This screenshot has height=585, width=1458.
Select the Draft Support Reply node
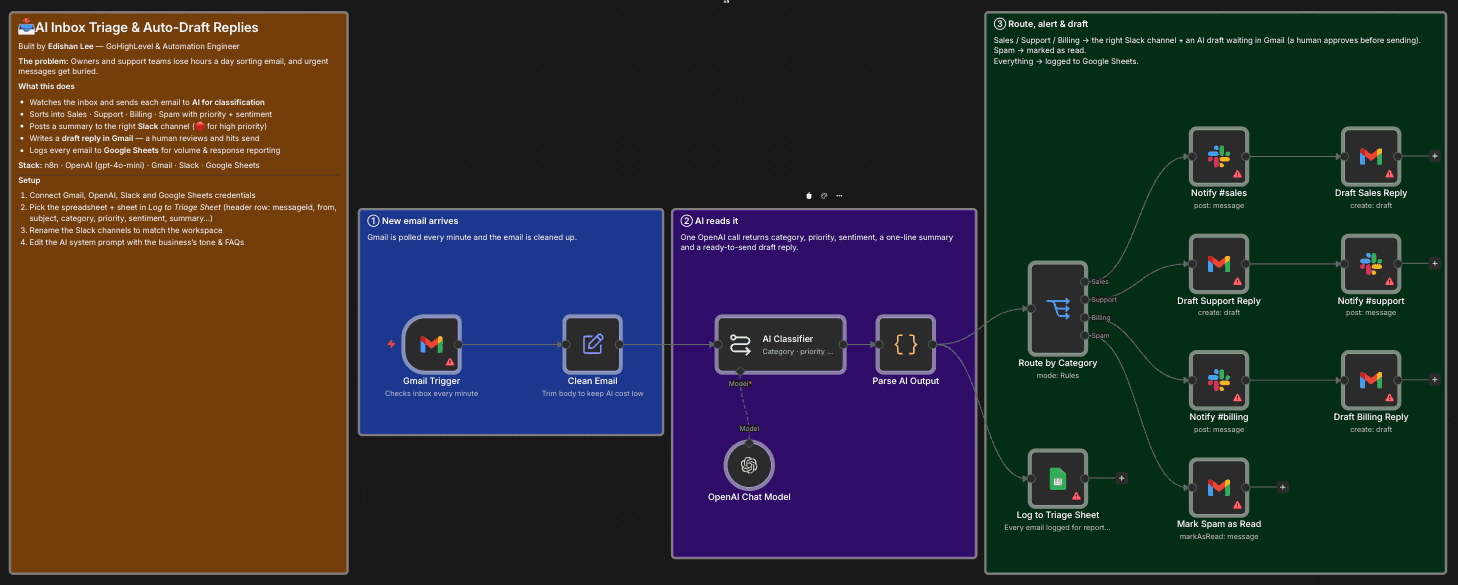click(x=1218, y=264)
